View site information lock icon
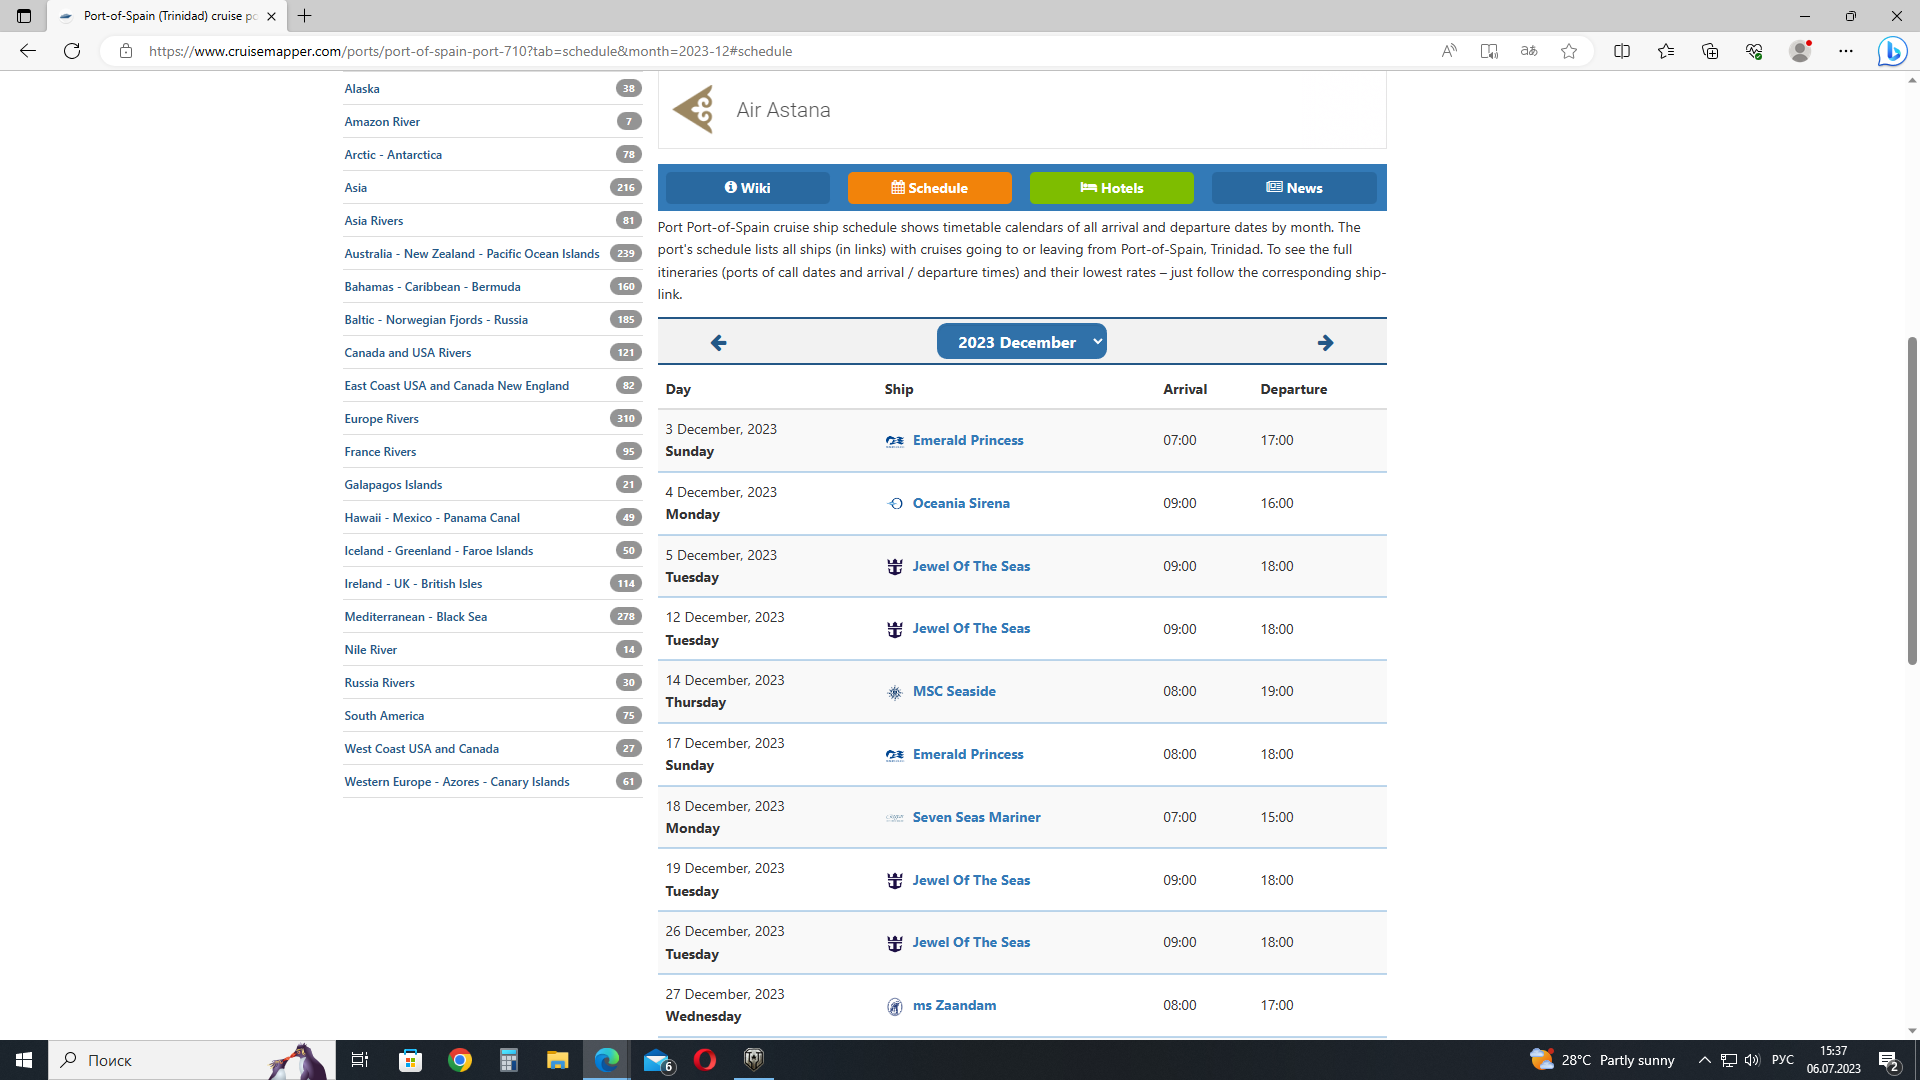This screenshot has height=1080, width=1920. click(125, 51)
